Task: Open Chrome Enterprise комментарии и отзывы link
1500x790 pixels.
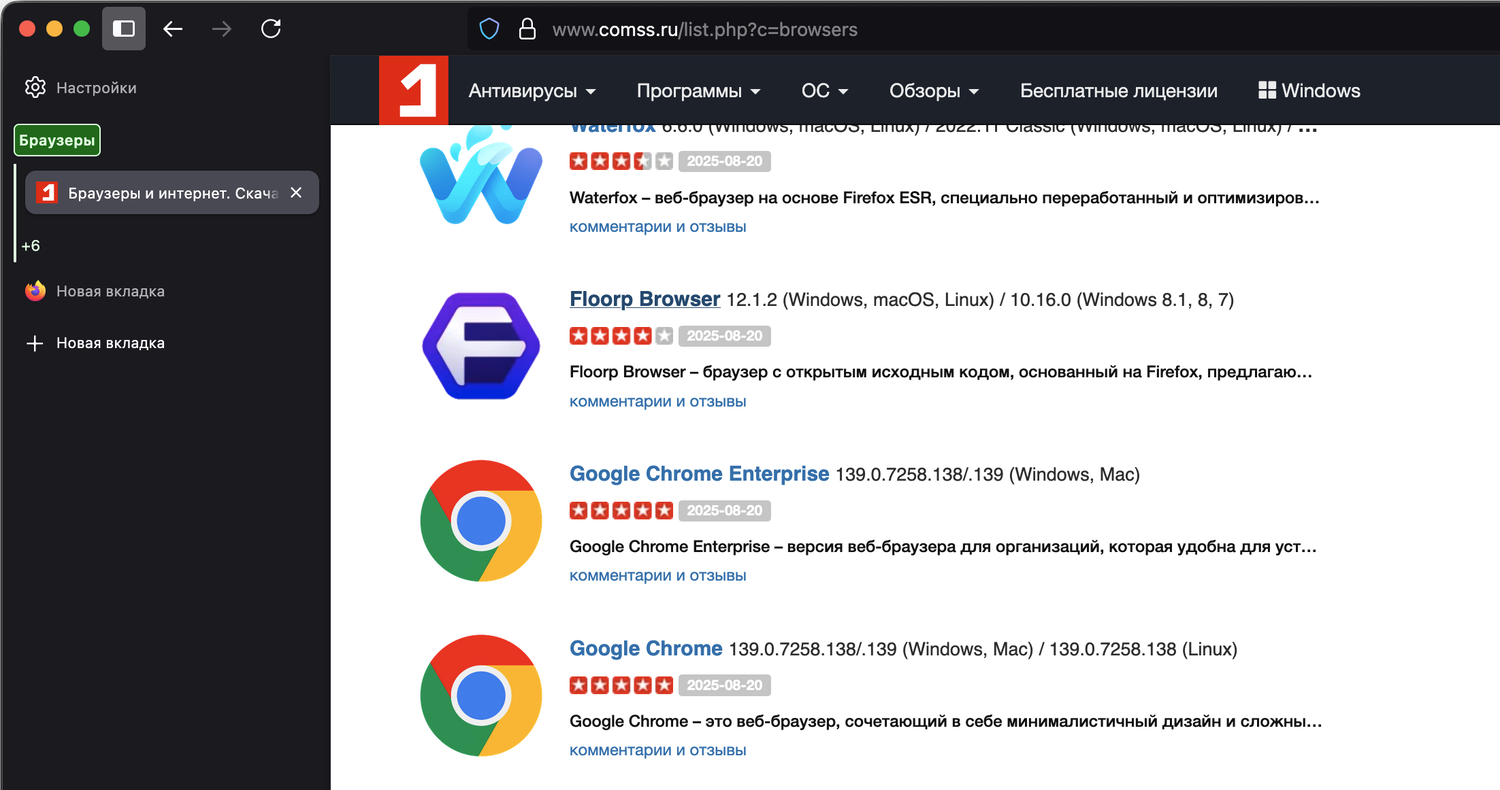Action: pyautogui.click(x=658, y=576)
